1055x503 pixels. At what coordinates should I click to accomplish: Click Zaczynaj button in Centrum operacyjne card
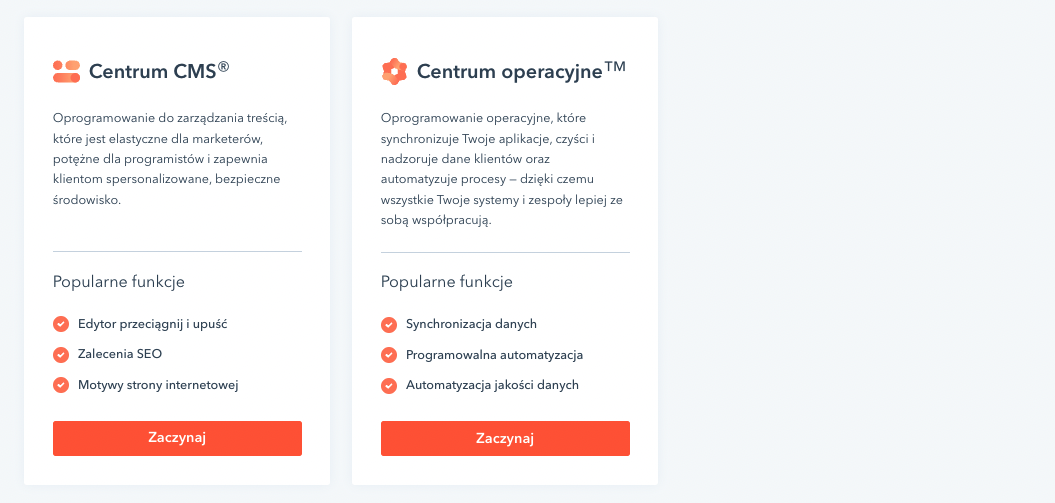click(505, 438)
